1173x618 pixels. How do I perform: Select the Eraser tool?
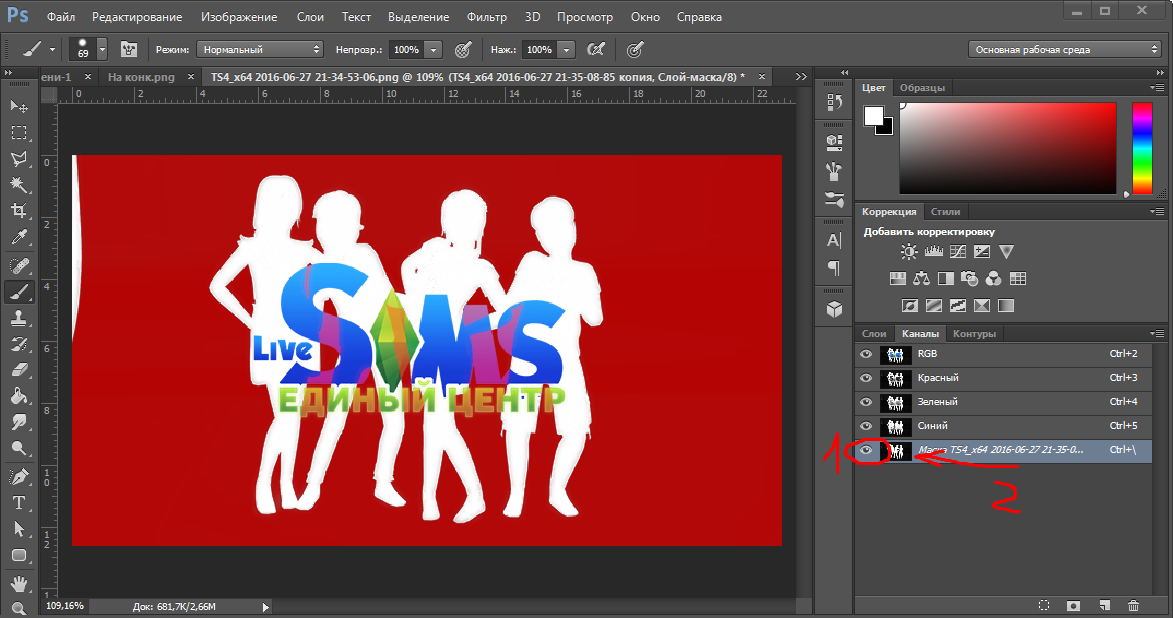pos(19,370)
